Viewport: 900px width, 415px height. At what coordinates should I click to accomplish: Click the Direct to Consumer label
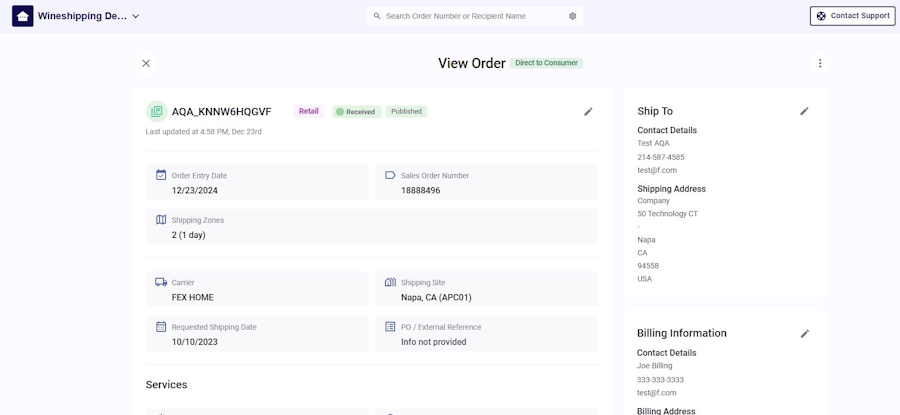pos(546,63)
